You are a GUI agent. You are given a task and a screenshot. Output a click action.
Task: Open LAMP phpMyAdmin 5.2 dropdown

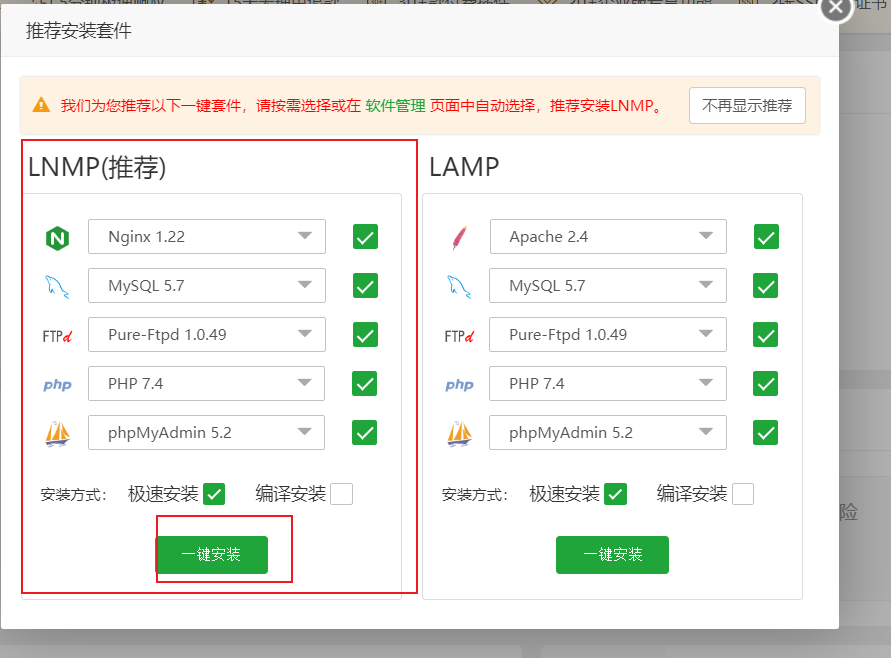coord(608,432)
